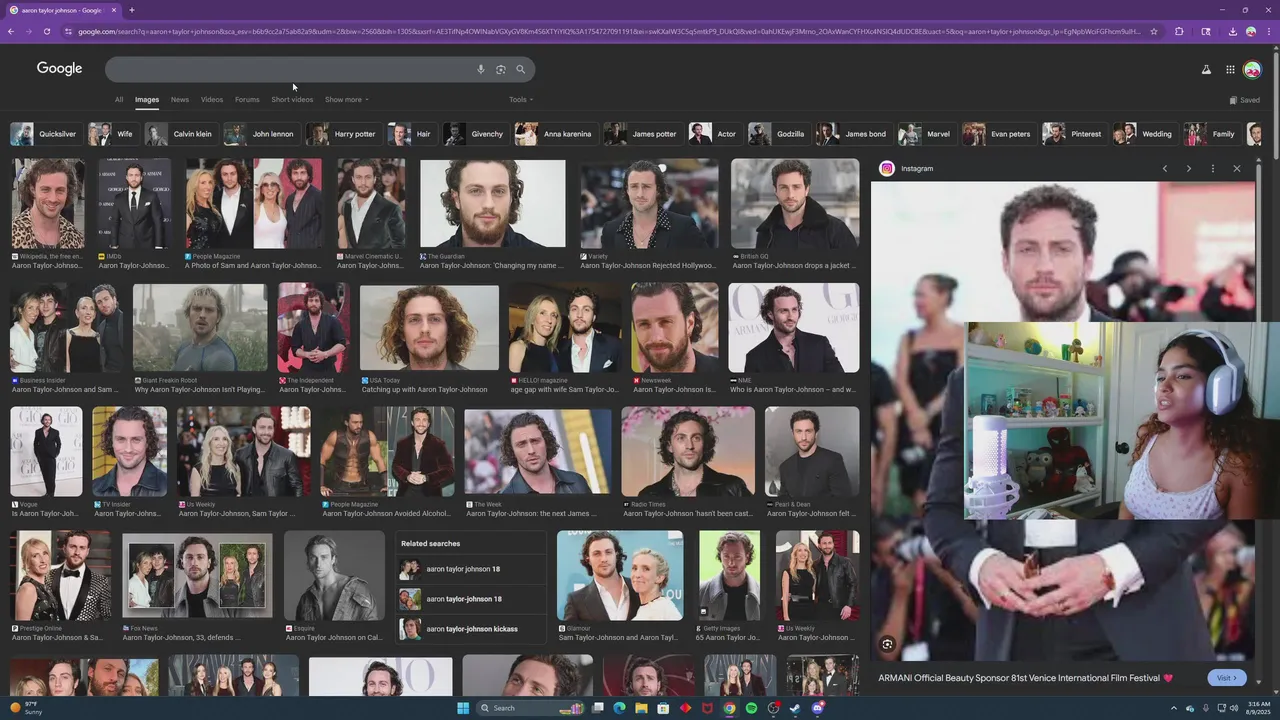Go to the Forums tab
The width and height of the screenshot is (1280, 720).
coord(247,99)
